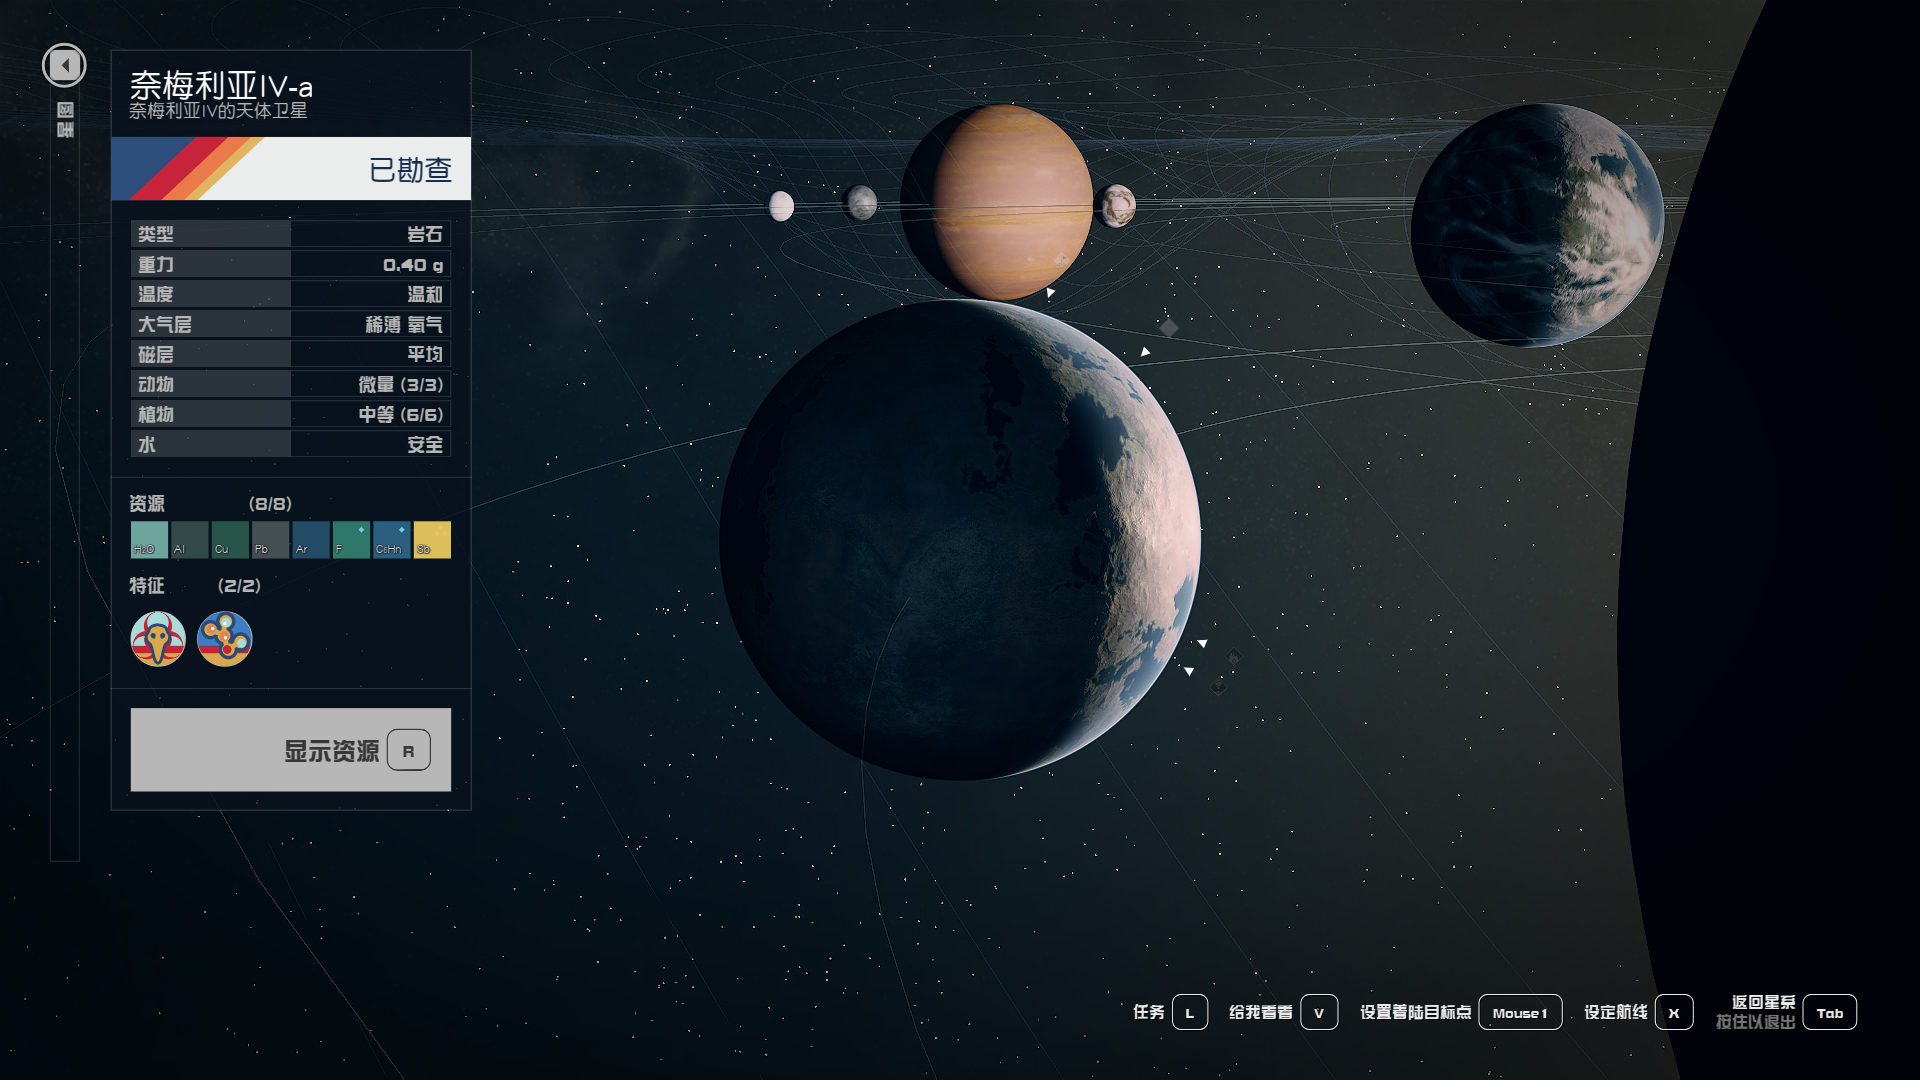Screen dimensions: 1920x1080
Task: Click the round back arrow button
Action: point(64,66)
